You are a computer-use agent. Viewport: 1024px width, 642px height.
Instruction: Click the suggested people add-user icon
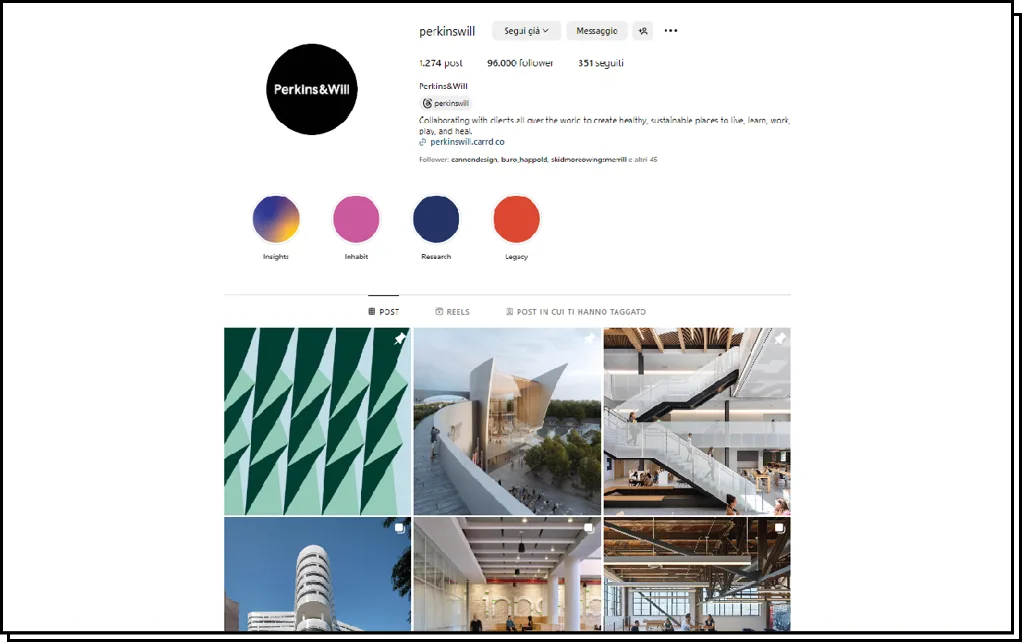pos(643,31)
